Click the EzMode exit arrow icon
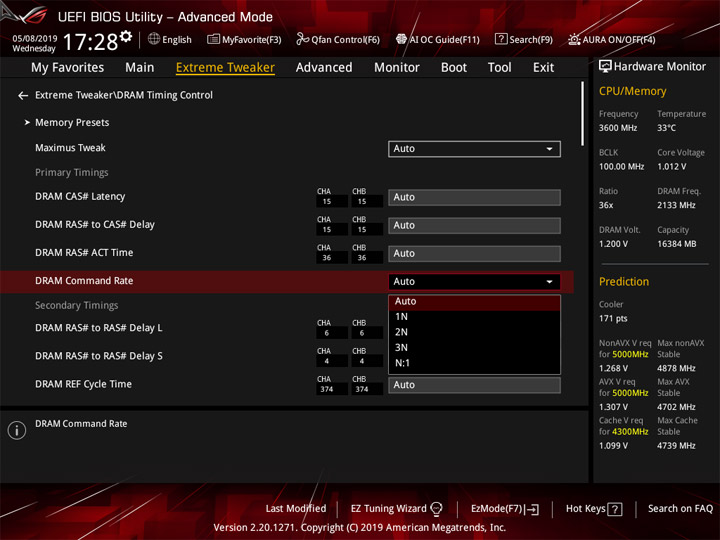This screenshot has width=720, height=540. pos(533,509)
